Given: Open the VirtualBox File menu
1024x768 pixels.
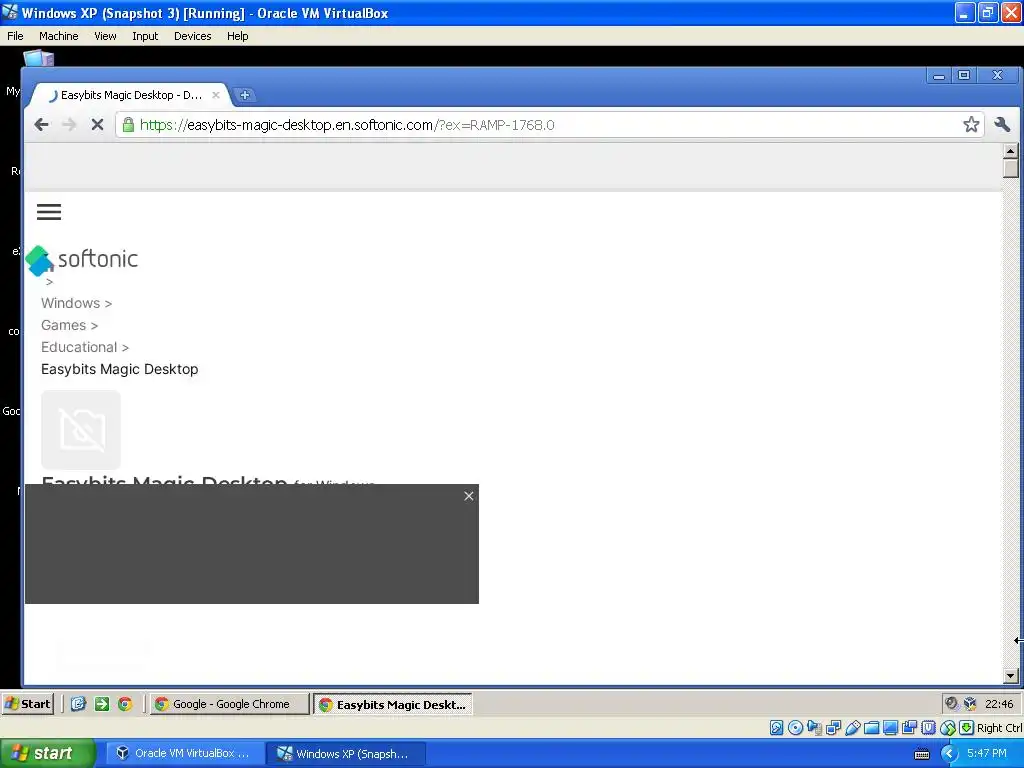Looking at the screenshot, I should point(15,36).
